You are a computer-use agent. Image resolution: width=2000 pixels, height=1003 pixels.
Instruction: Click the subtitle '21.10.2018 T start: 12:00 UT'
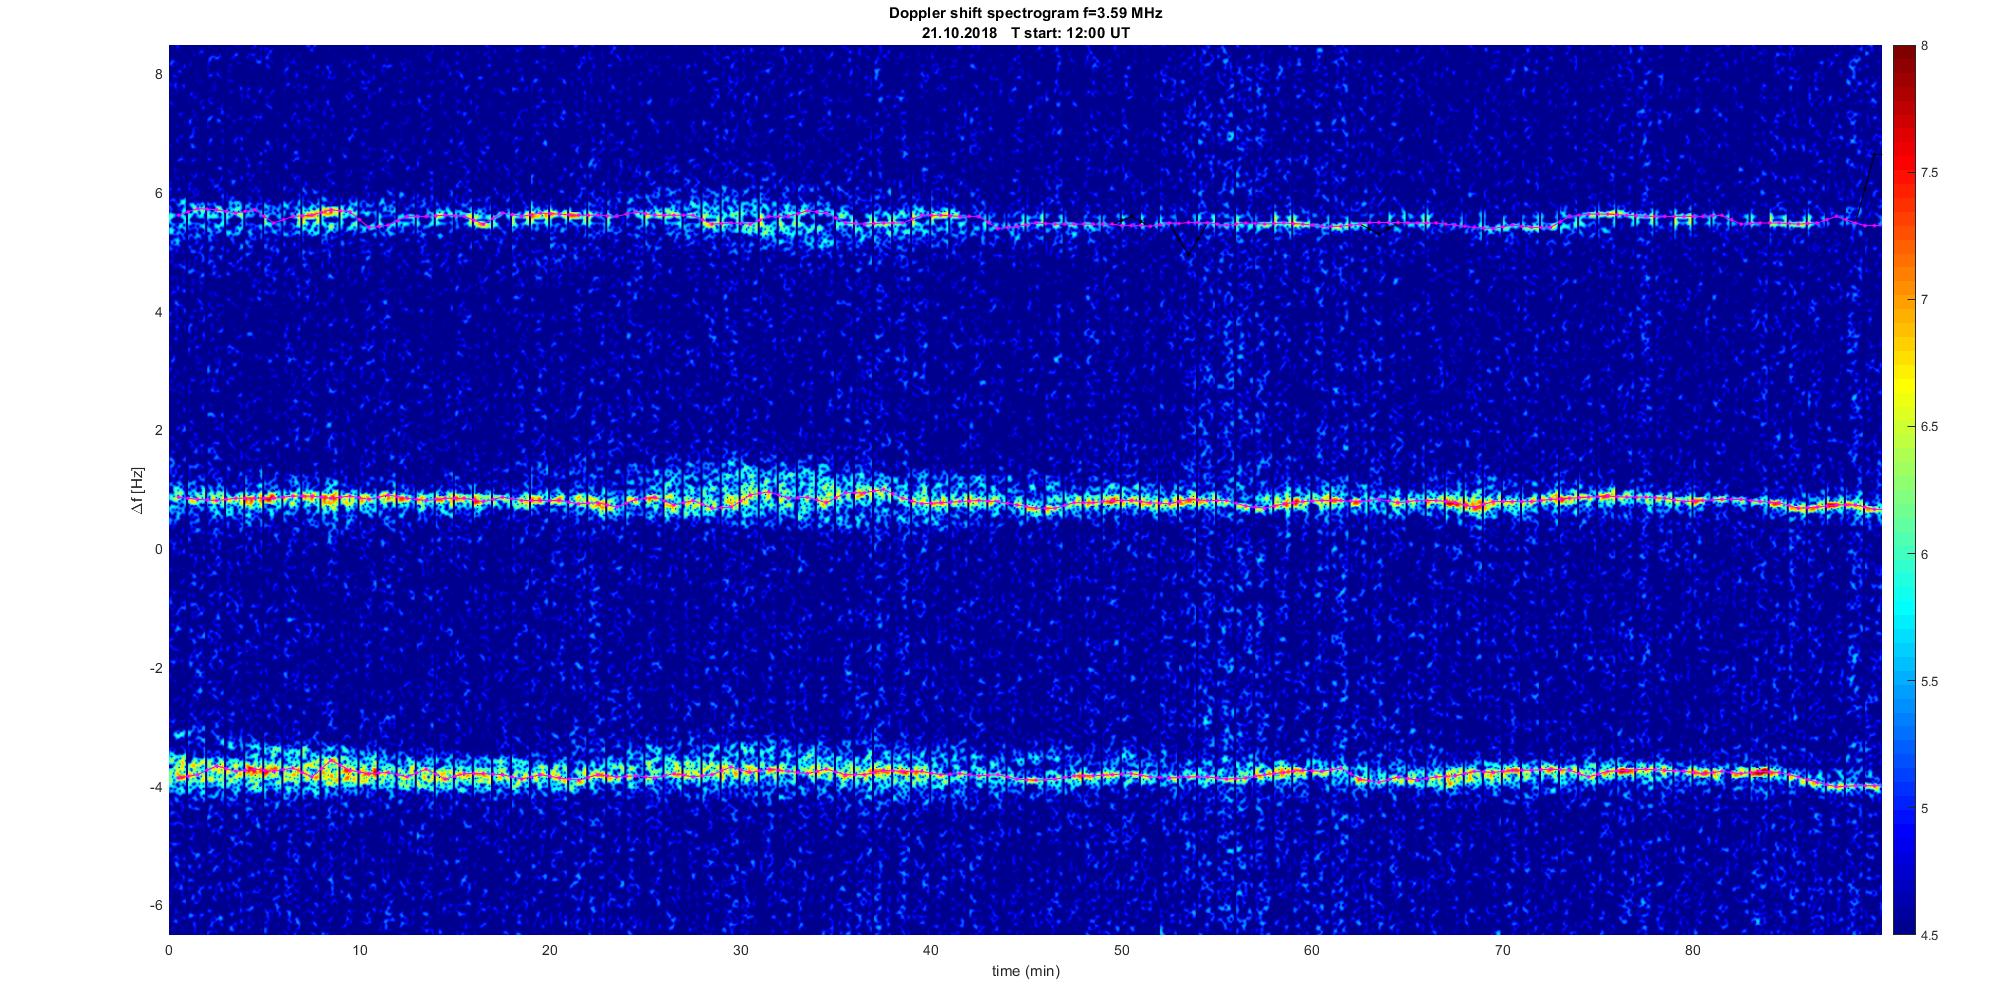point(1025,33)
